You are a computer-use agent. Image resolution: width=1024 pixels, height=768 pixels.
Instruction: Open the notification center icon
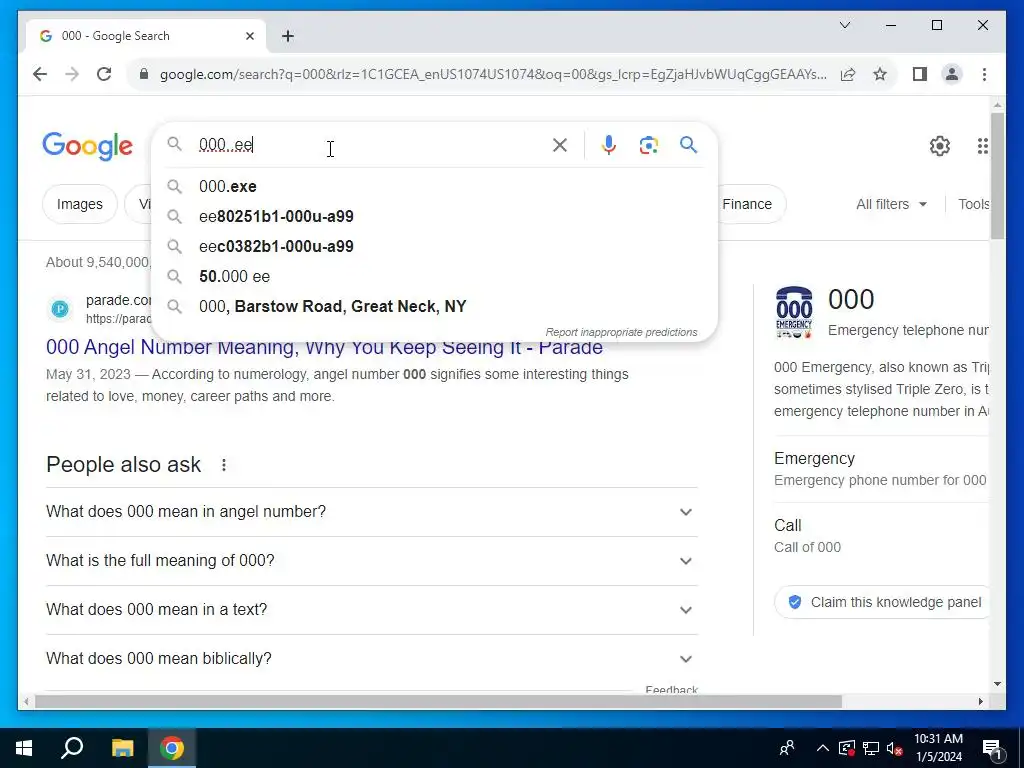[992, 748]
